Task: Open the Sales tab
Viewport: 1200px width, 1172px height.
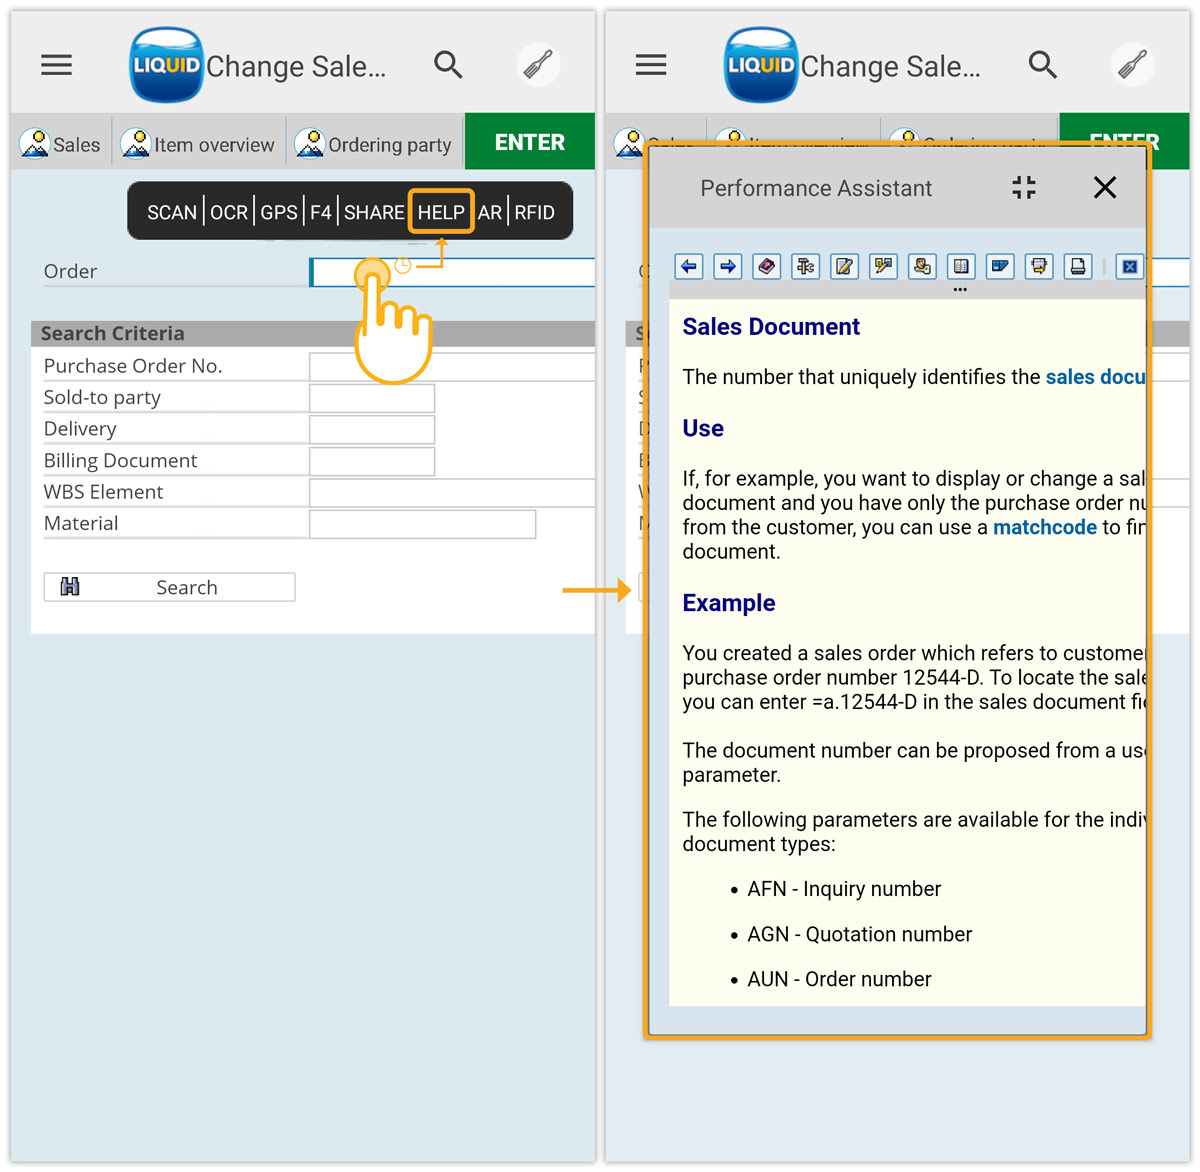Action: point(61,144)
